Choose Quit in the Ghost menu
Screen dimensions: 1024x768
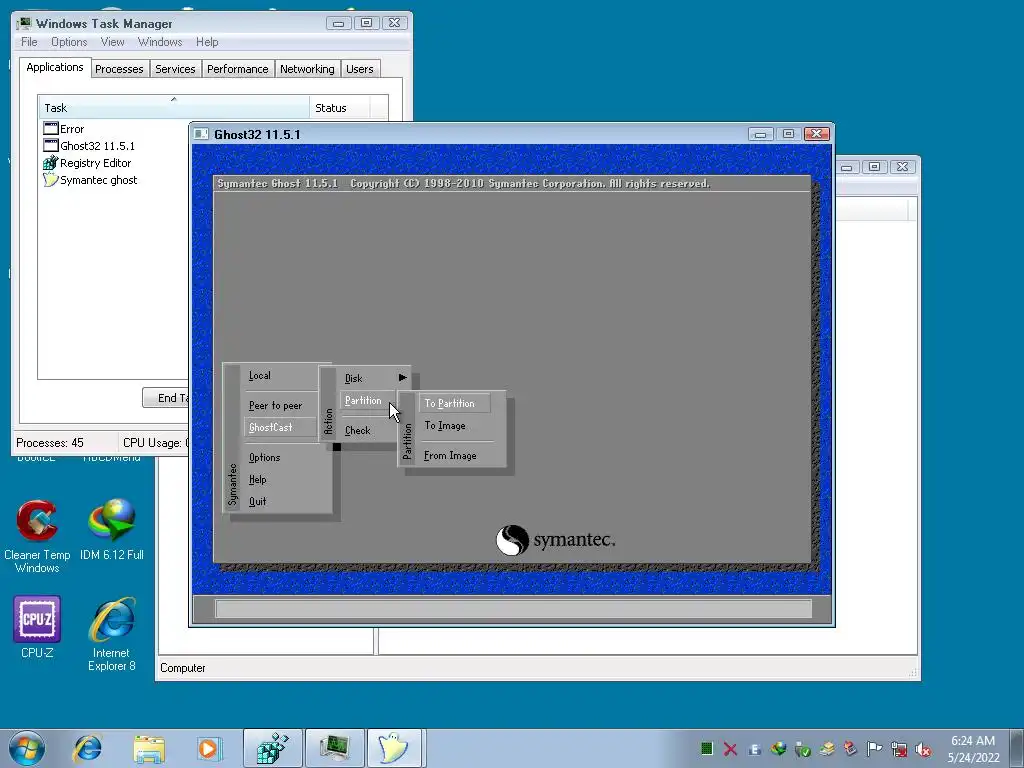(257, 502)
